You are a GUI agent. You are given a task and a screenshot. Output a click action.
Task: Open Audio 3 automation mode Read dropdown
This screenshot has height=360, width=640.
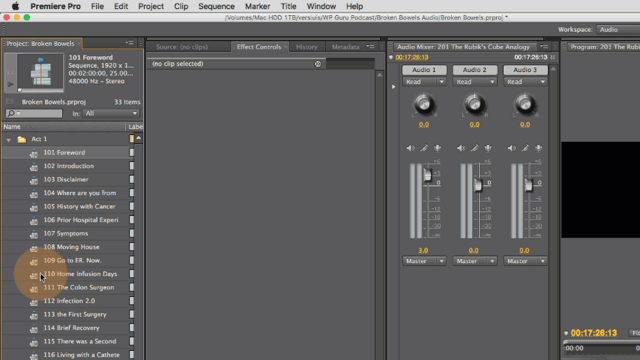tap(525, 82)
